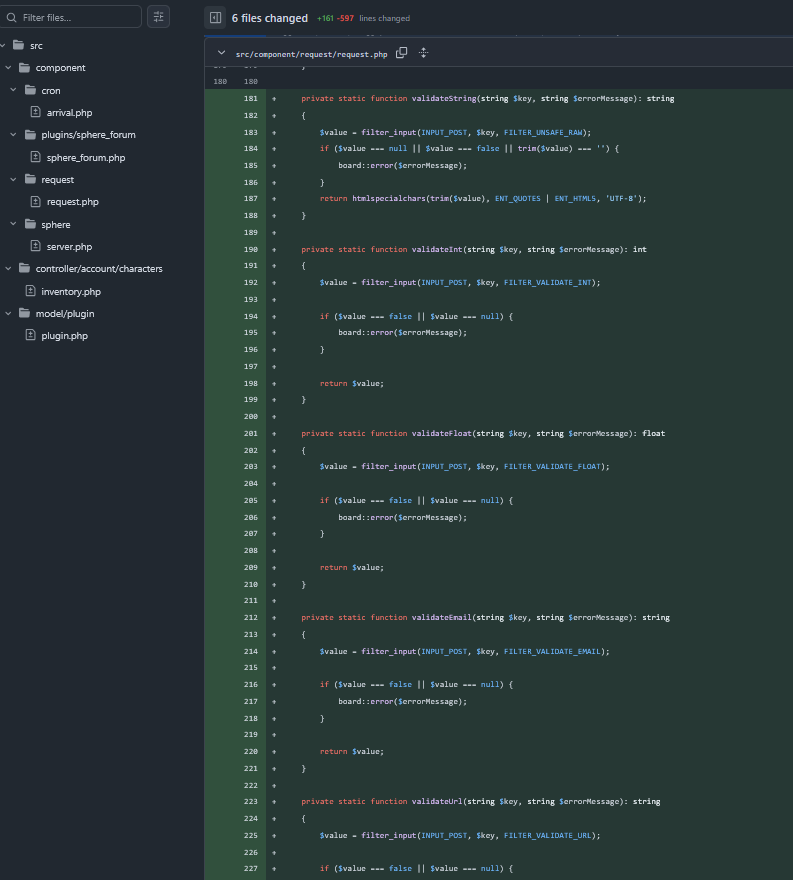The height and width of the screenshot is (880, 793).
Task: Click FILTER_UNSAFE_RAW constant on line 183
Action: click(543, 132)
